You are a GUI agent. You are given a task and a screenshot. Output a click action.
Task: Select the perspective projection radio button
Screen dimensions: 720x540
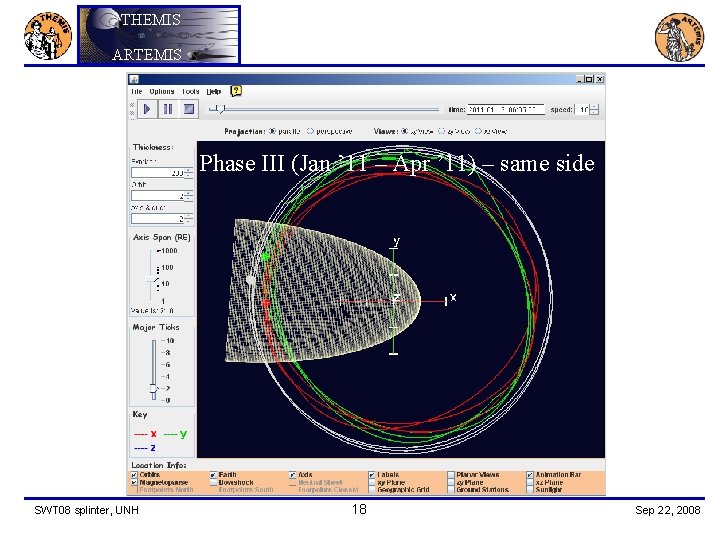coord(310,131)
